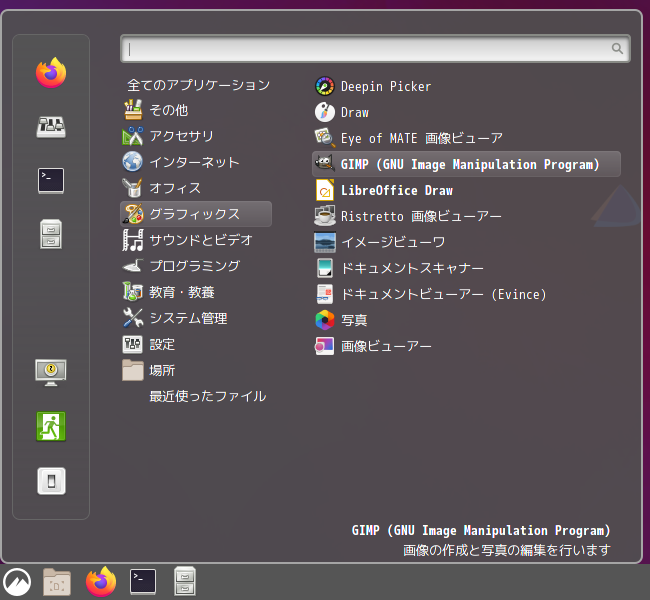Click the LibreOffice Draw label

397,190
